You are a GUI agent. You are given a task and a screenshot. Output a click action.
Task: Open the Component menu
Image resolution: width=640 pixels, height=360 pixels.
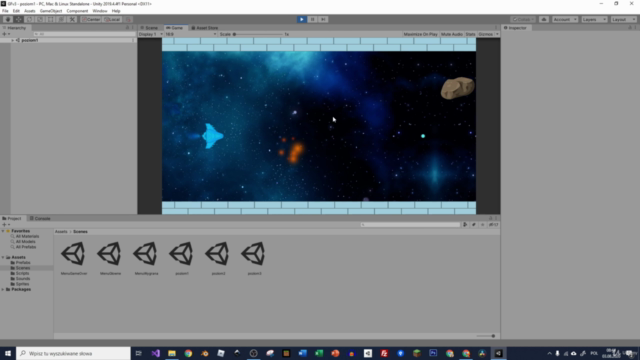point(77,11)
